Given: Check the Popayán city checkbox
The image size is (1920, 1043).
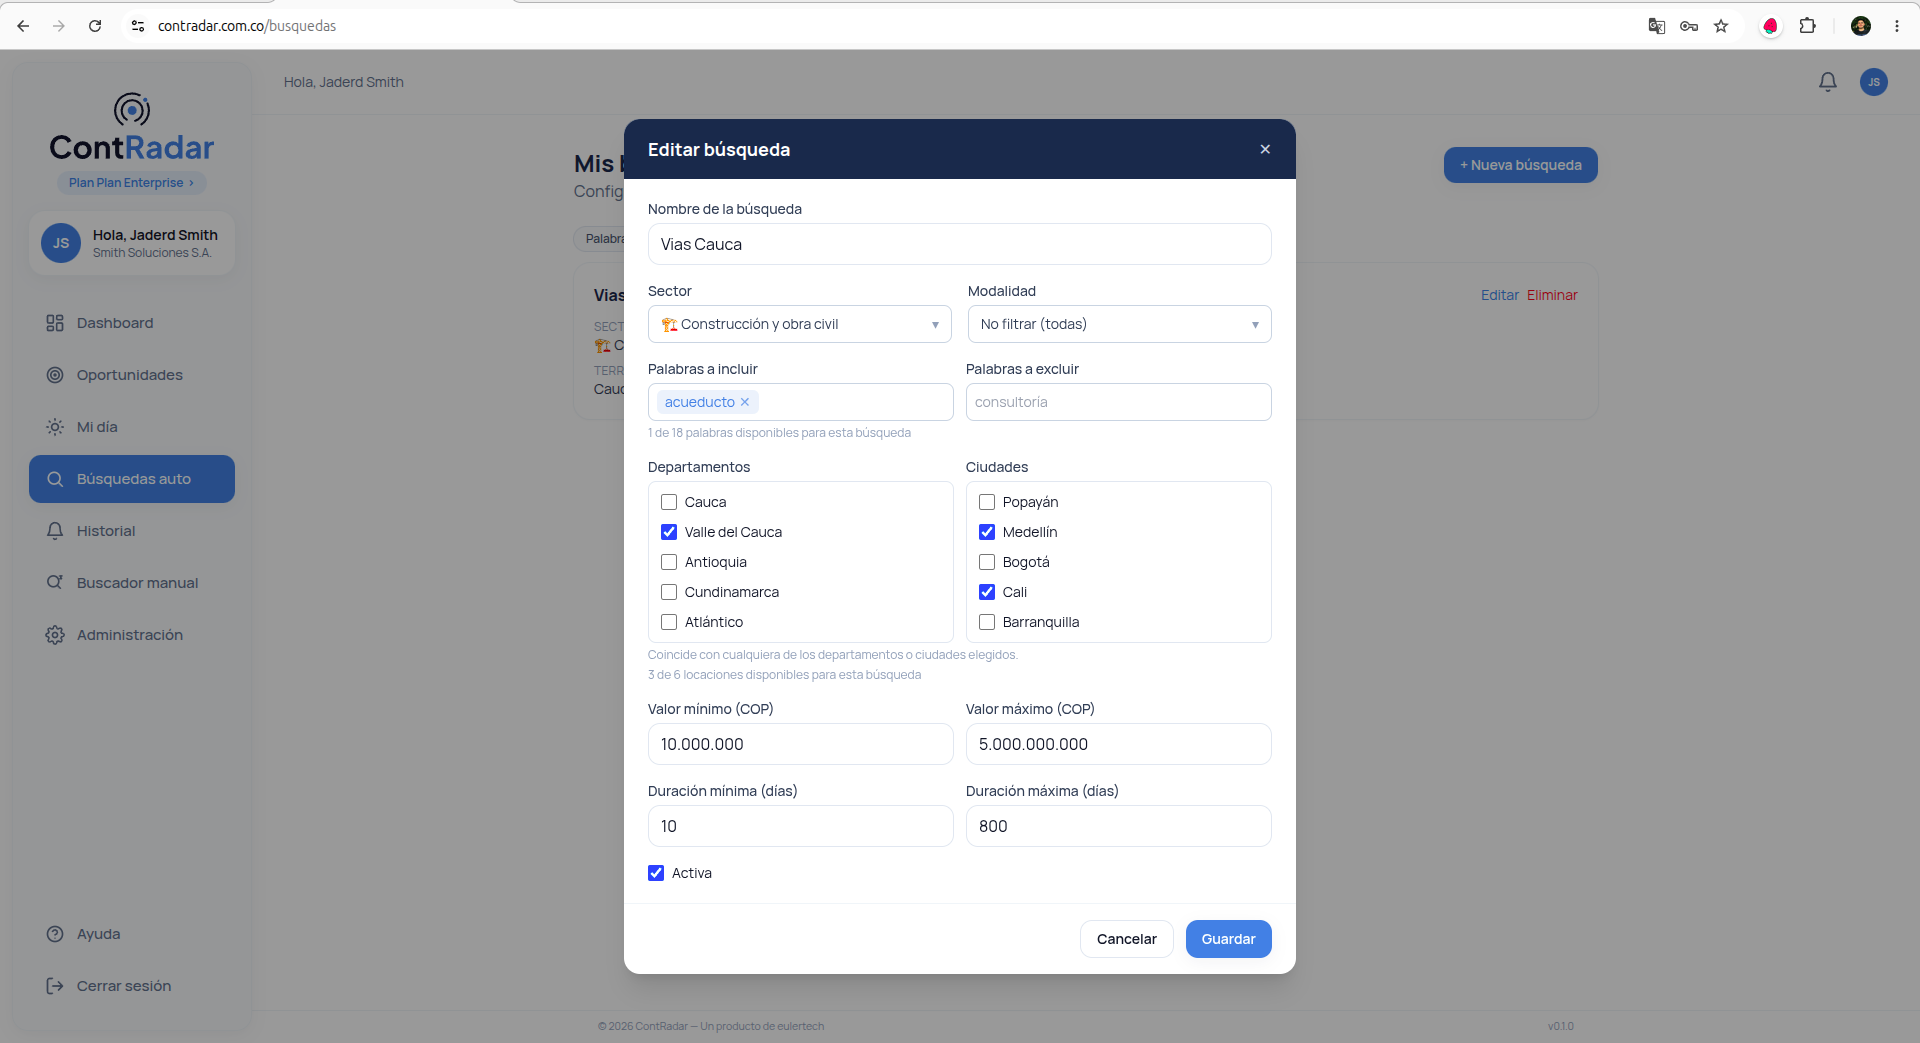Looking at the screenshot, I should click(987, 502).
